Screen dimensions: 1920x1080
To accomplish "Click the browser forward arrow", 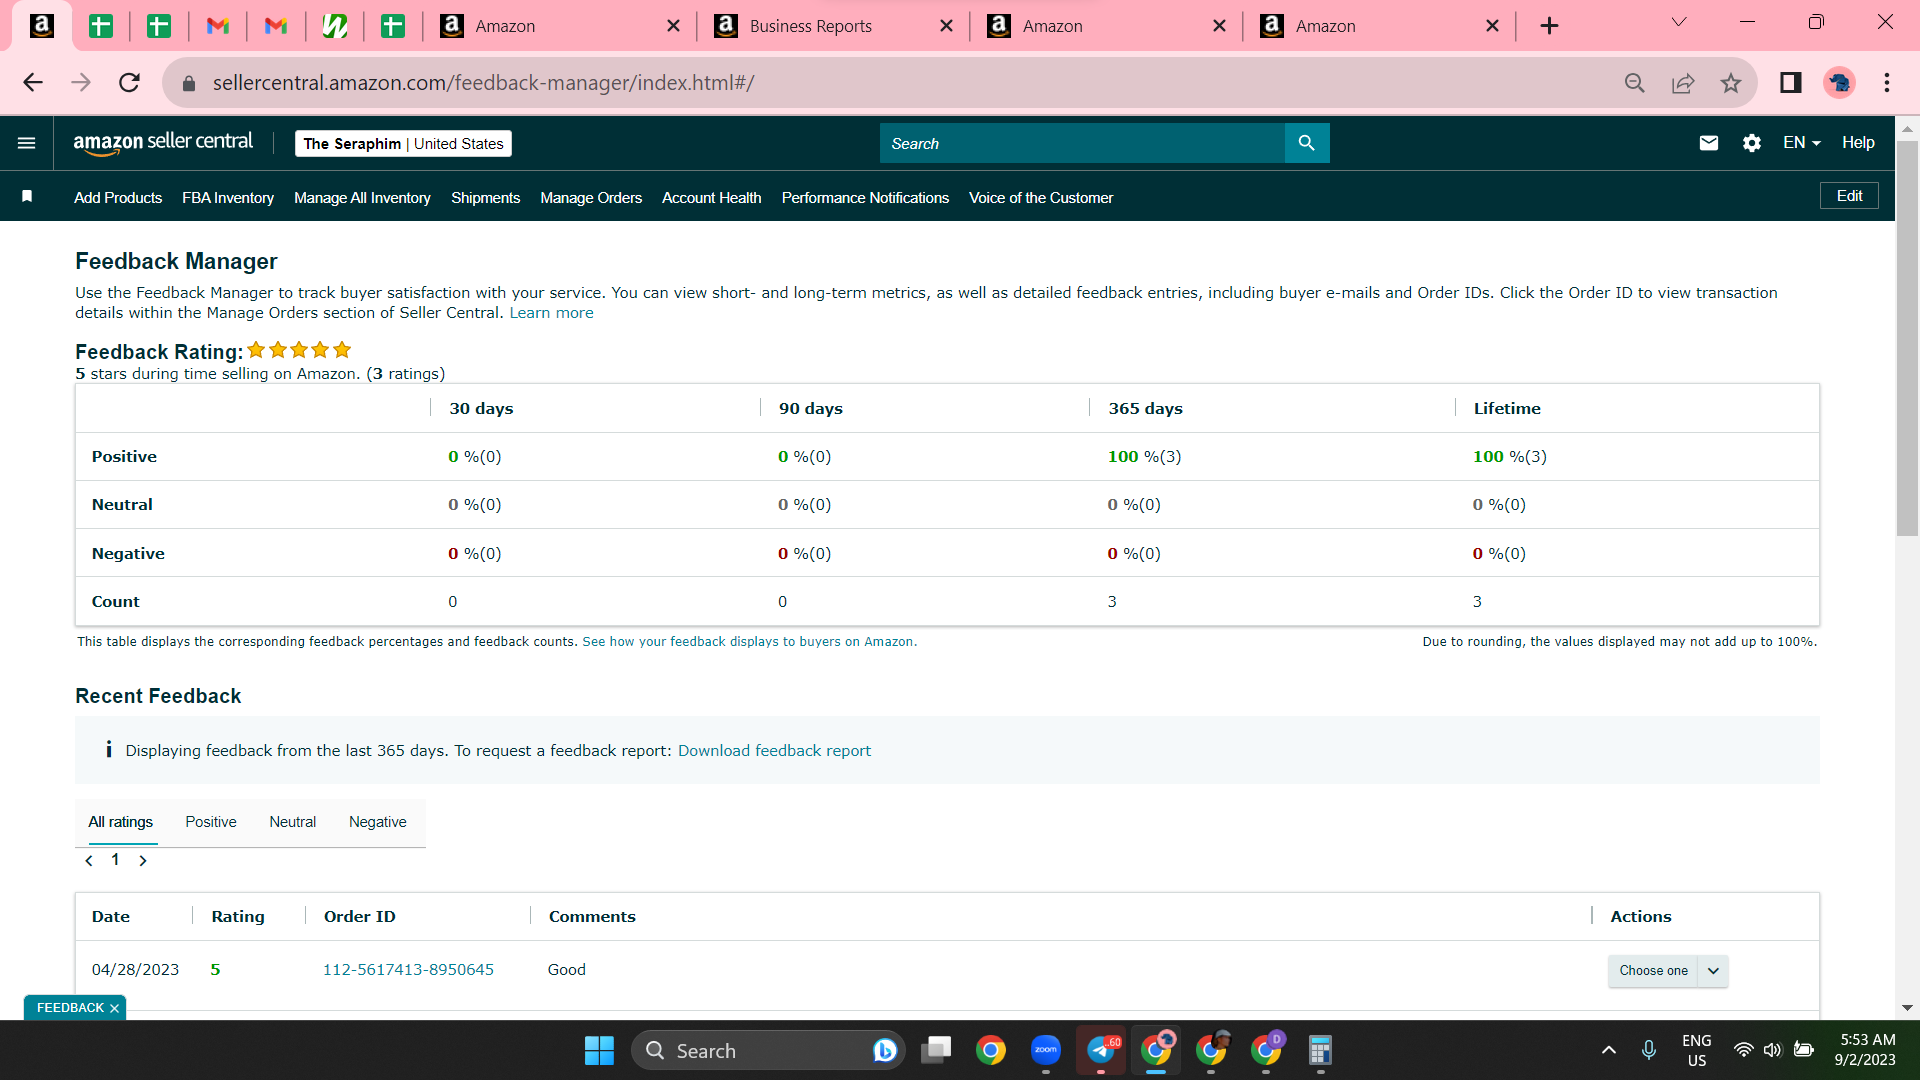I will (x=81, y=83).
